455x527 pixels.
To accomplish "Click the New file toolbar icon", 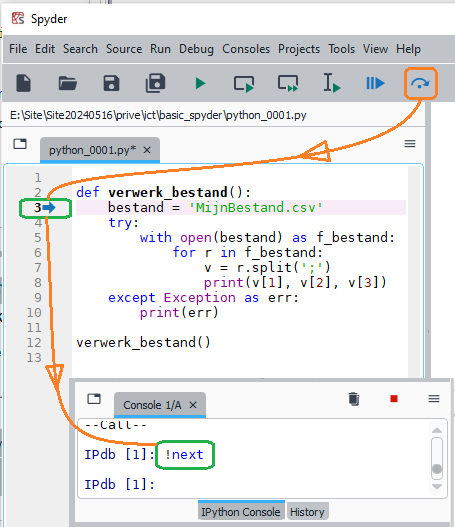I will click(24, 83).
